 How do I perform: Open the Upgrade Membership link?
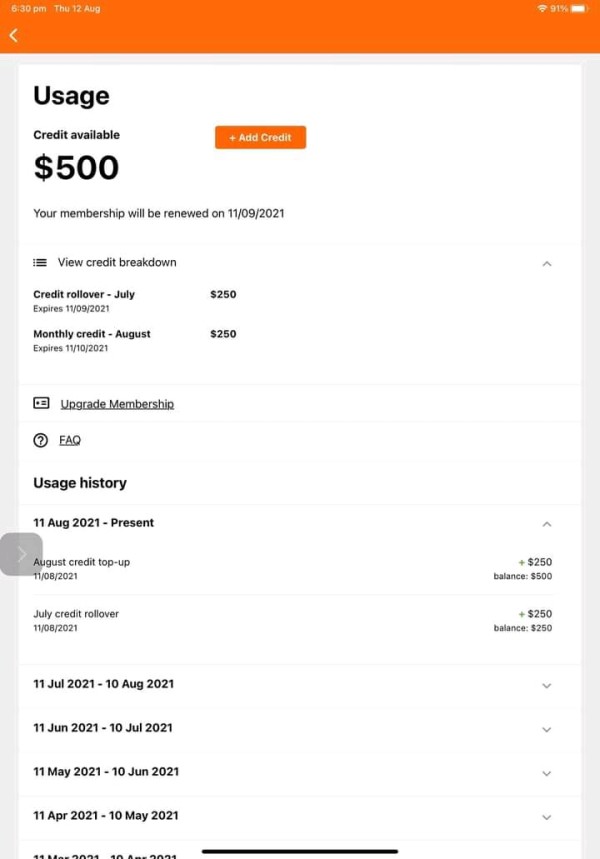(117, 404)
